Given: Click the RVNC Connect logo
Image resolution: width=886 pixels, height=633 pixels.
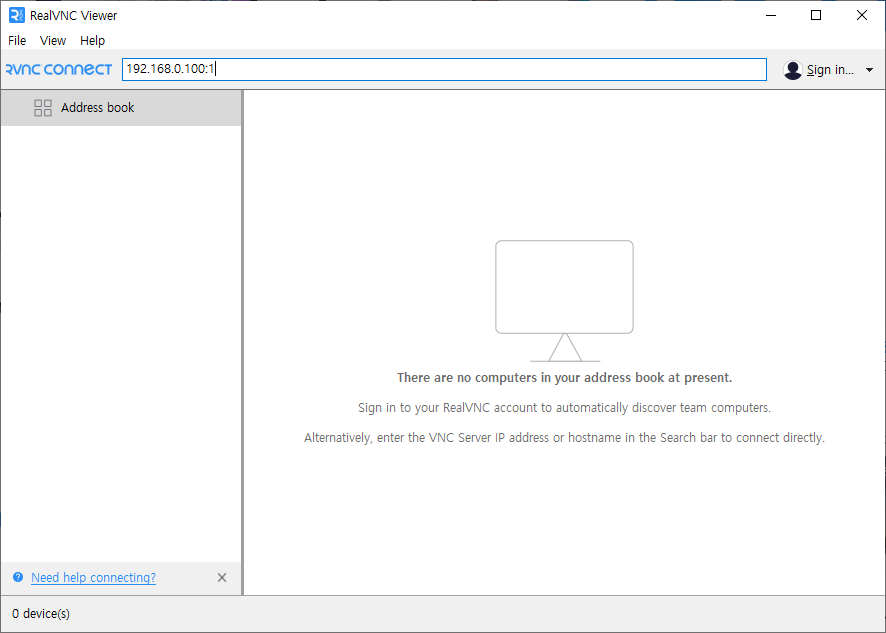Looking at the screenshot, I should (x=59, y=70).
